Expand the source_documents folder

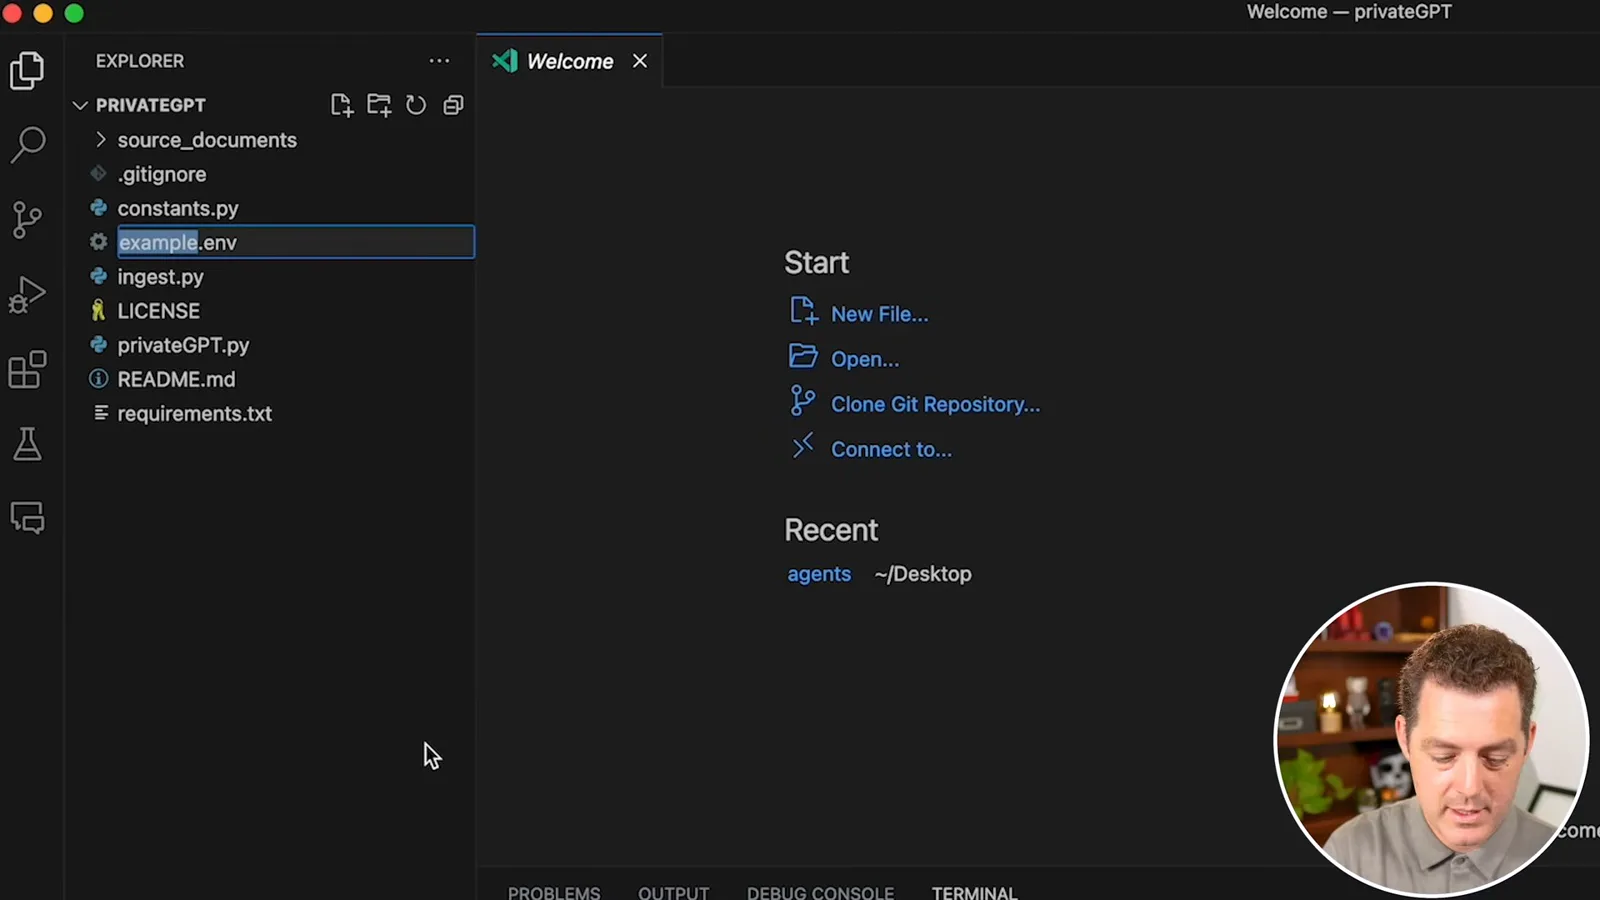click(100, 140)
